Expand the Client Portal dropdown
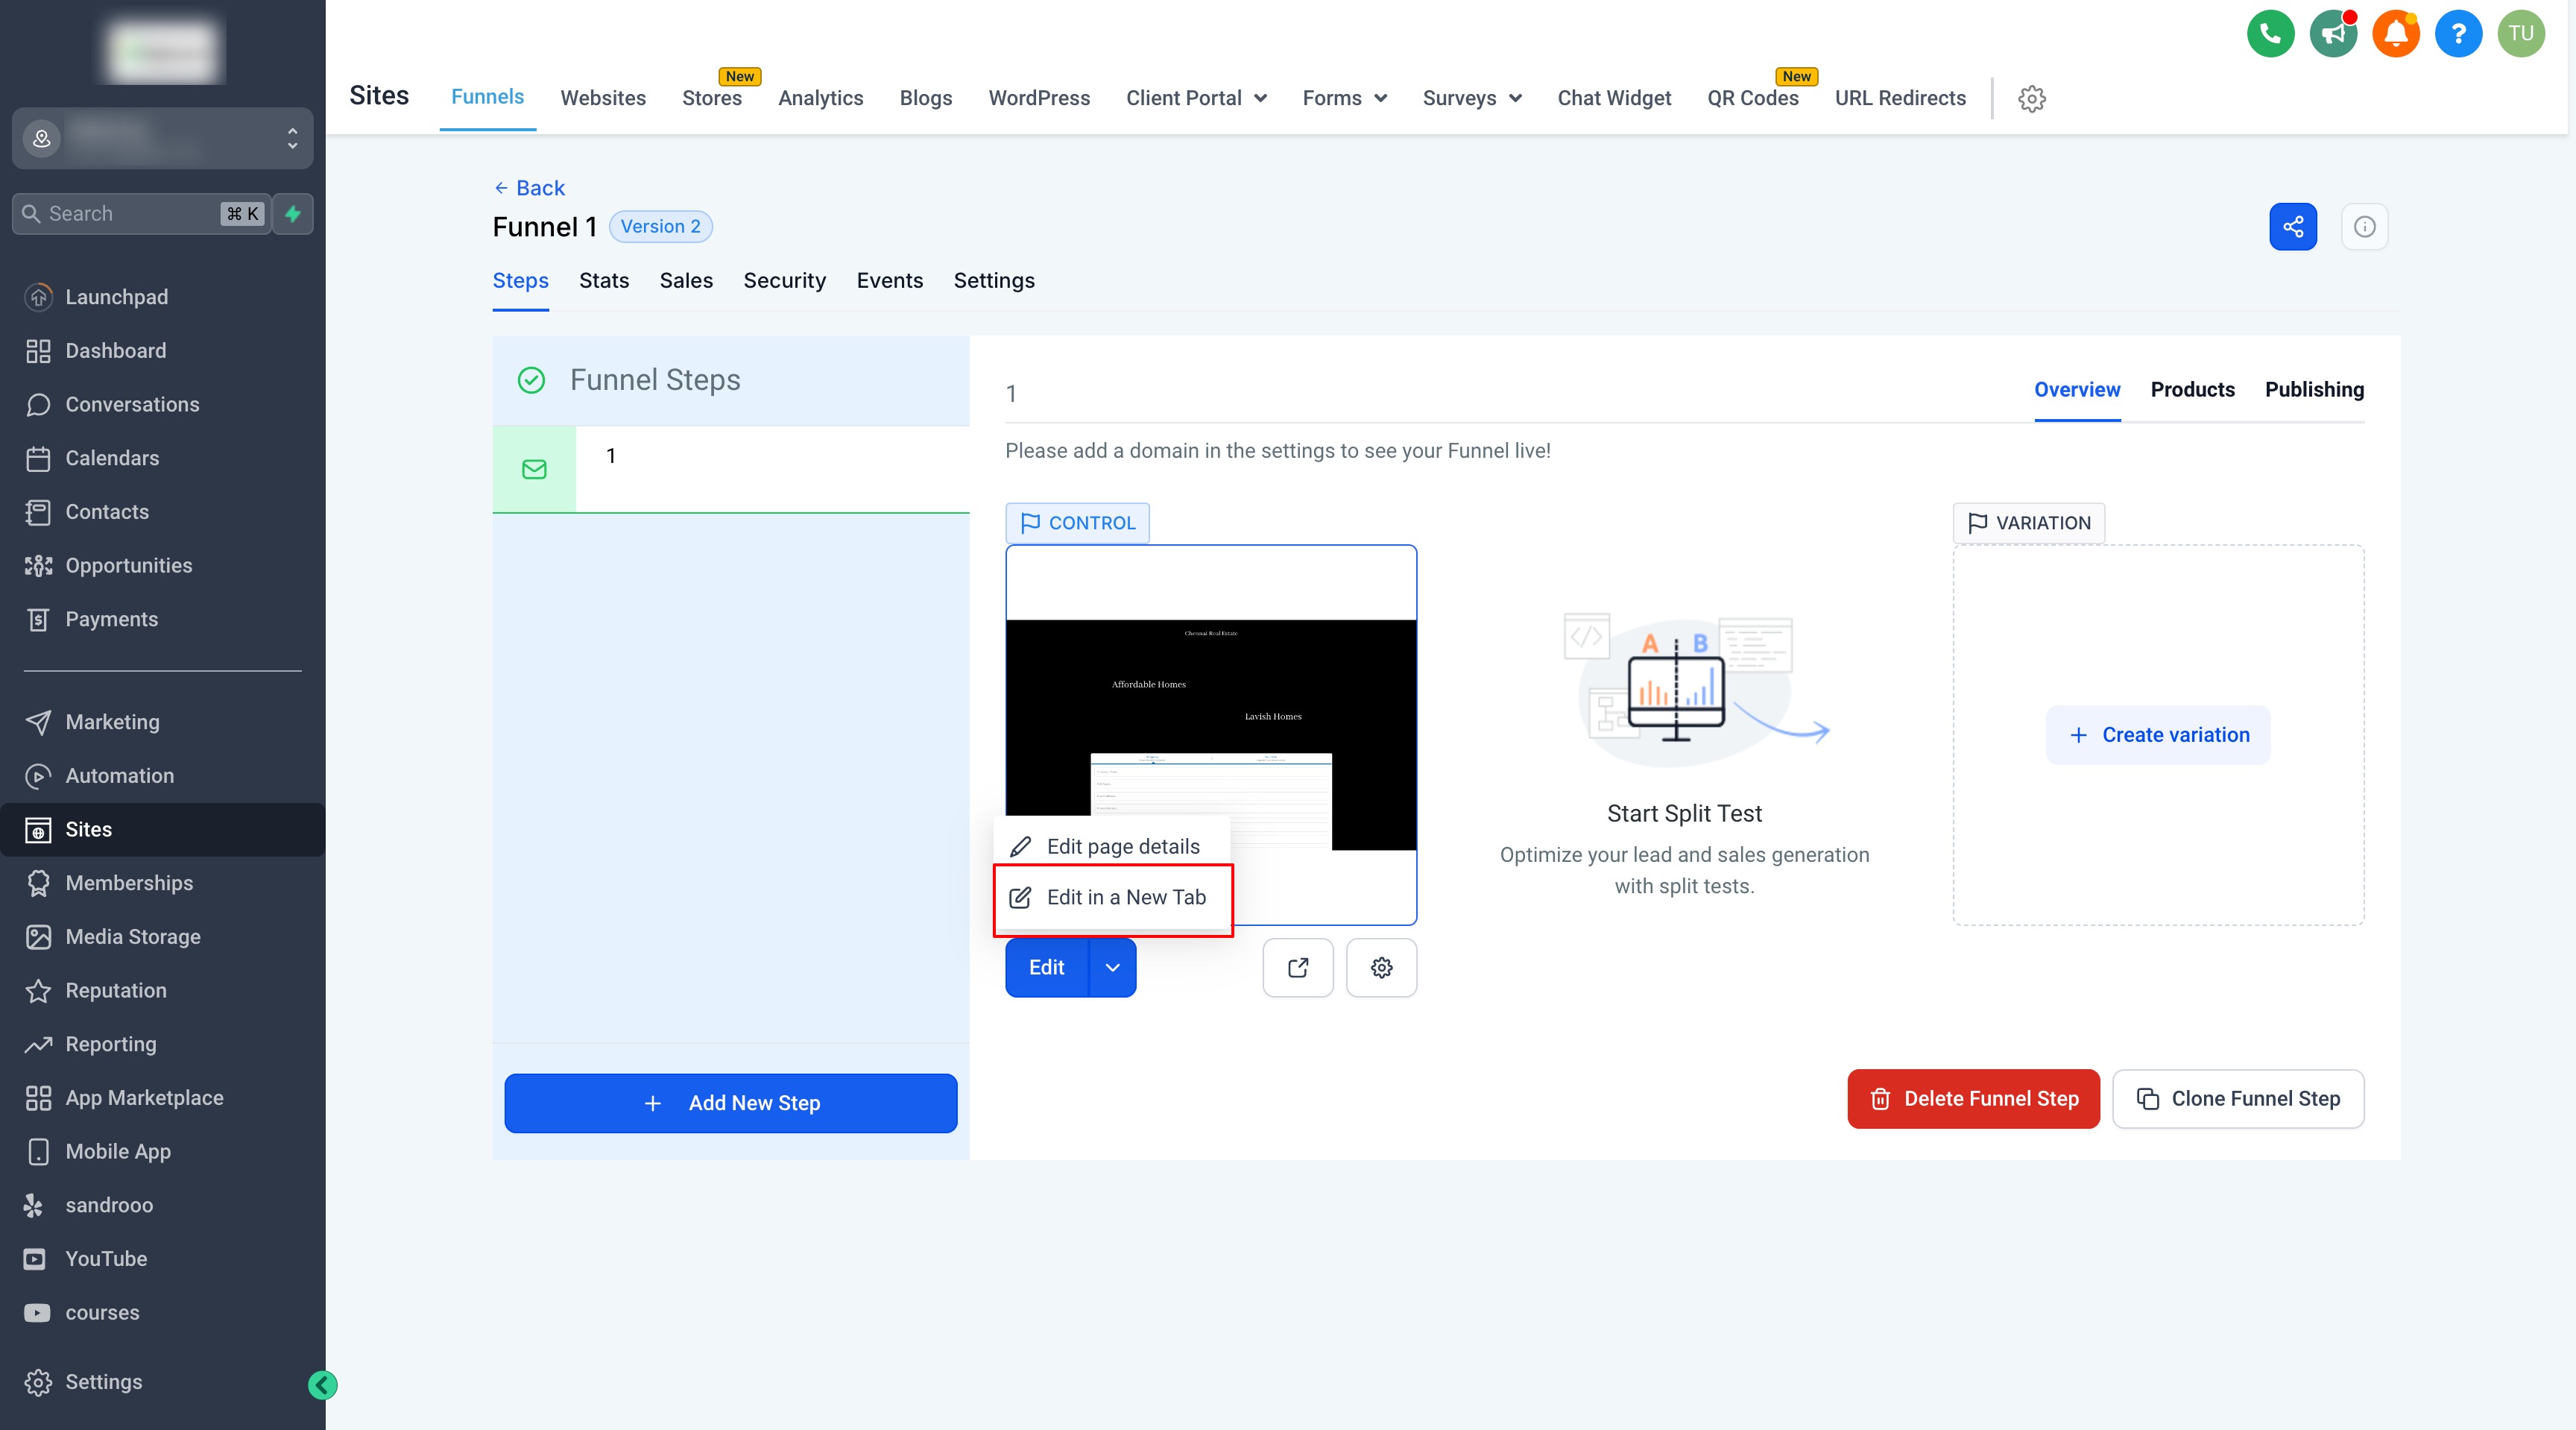Screen dimensions: 2576x1430 click(x=1196, y=98)
